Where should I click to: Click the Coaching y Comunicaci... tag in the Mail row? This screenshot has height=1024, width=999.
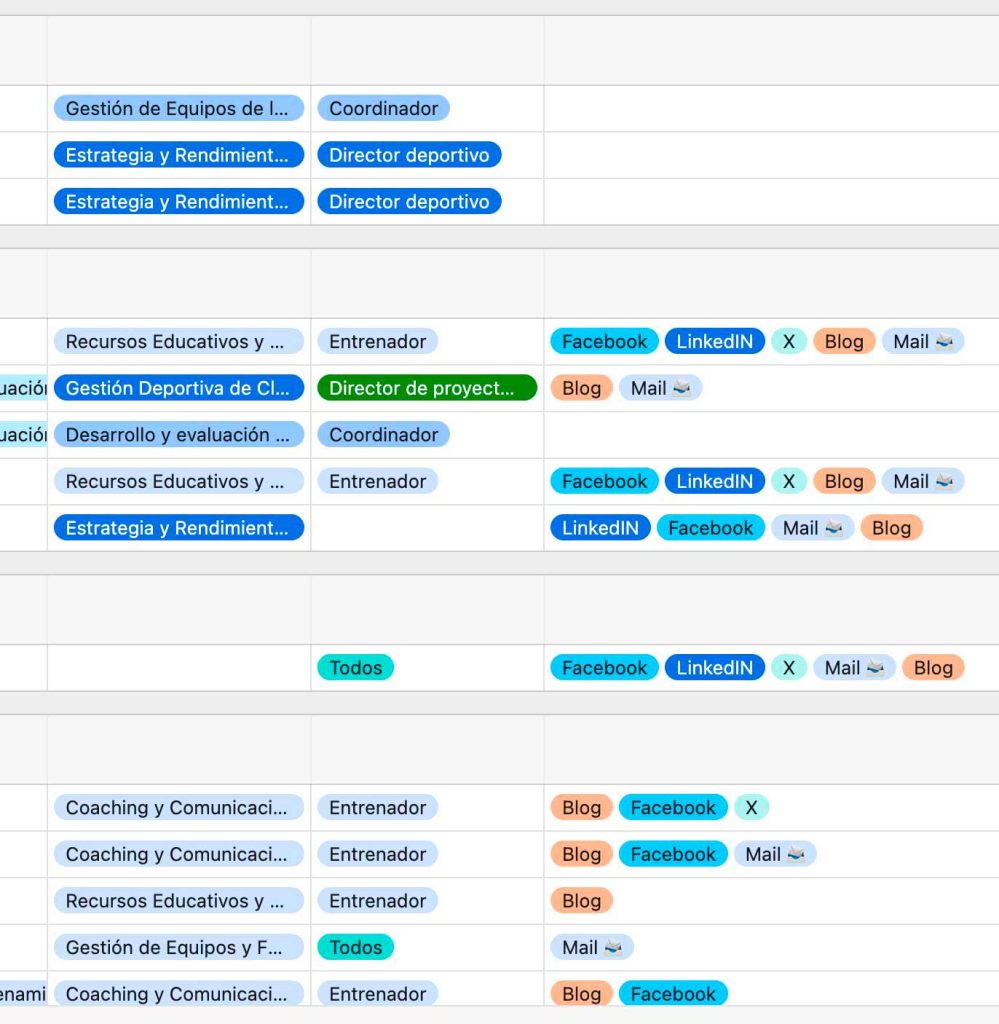click(178, 854)
